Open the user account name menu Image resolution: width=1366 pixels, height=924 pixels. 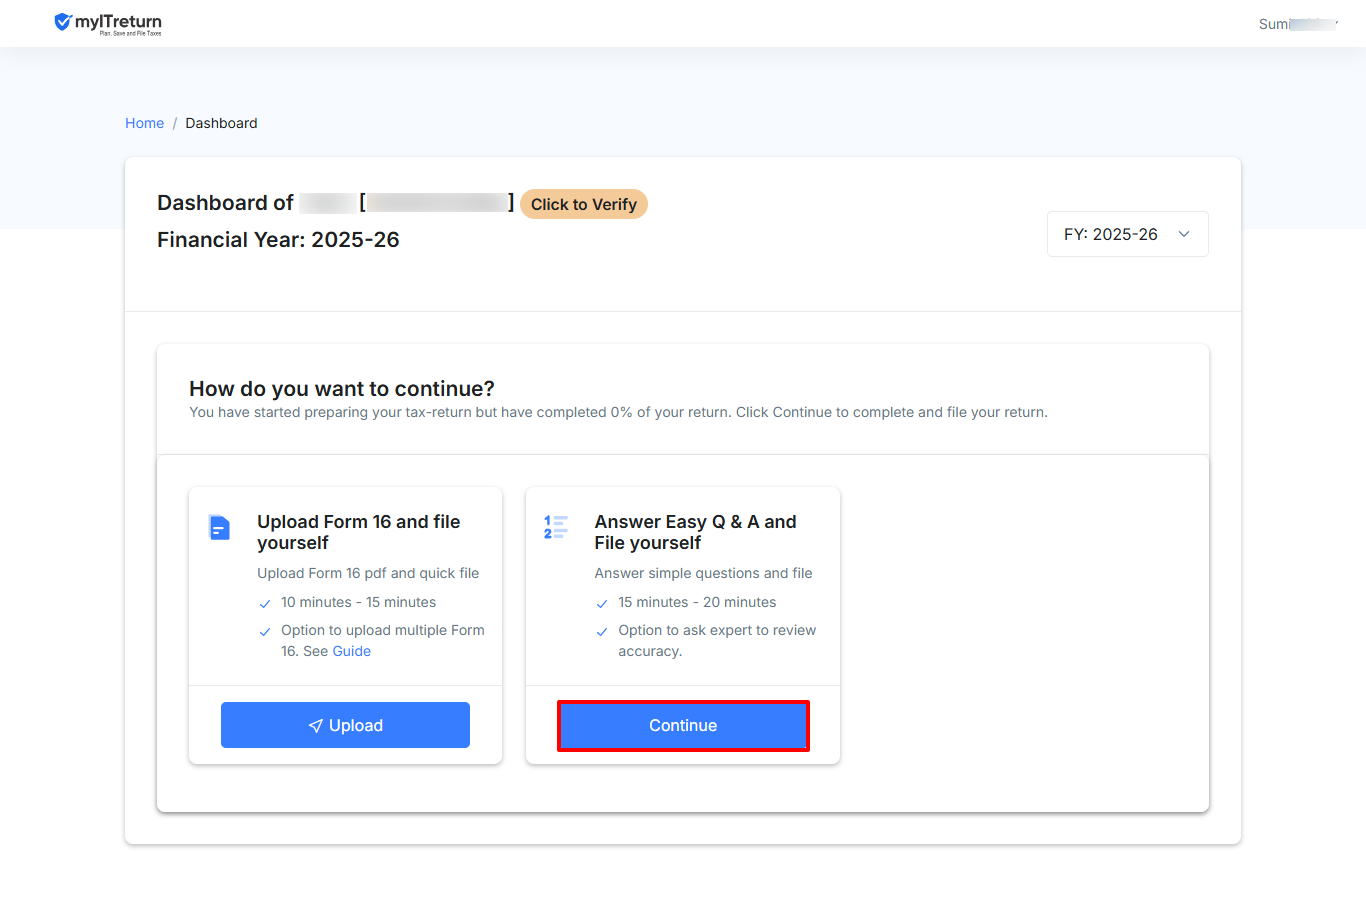click(1298, 24)
